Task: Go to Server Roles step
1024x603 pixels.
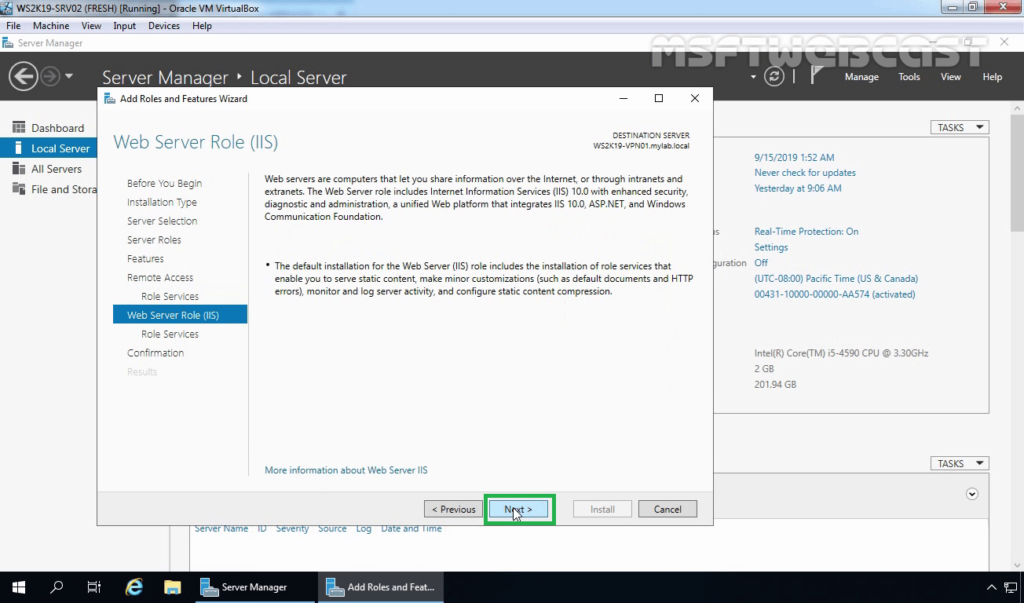Action: [x=153, y=240]
